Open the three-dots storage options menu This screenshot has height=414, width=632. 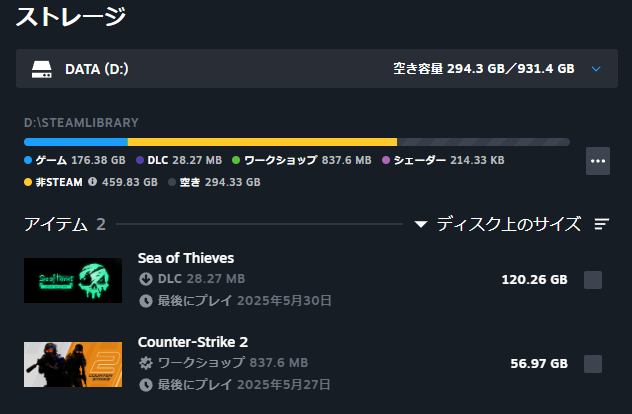pos(598,161)
